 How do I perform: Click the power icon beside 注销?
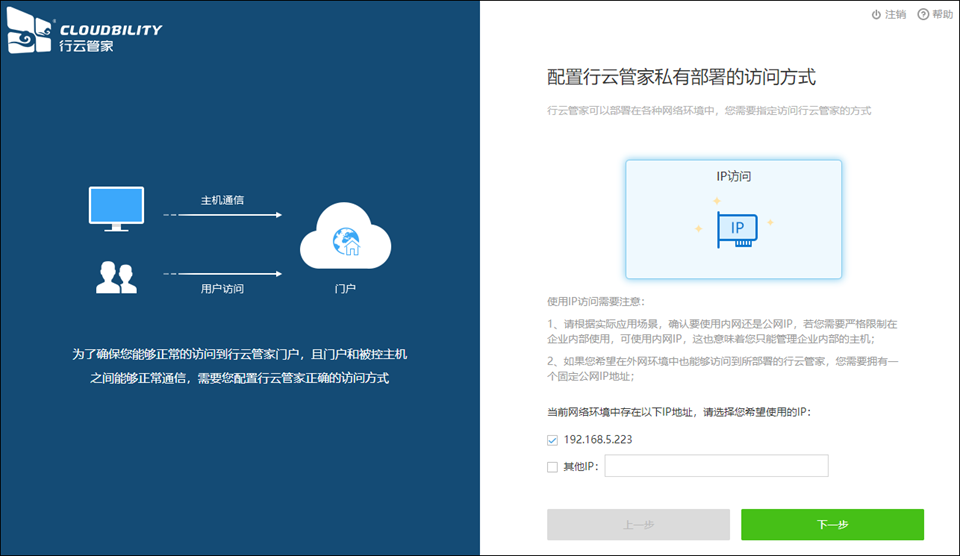click(x=876, y=15)
